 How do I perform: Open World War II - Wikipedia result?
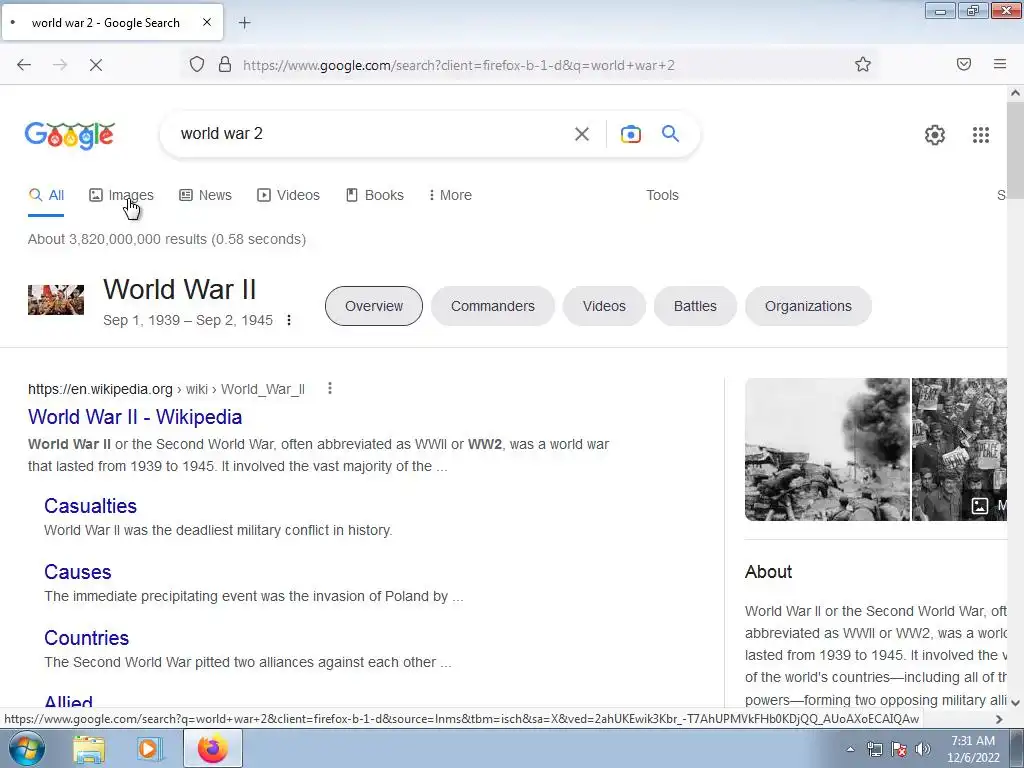tap(135, 417)
